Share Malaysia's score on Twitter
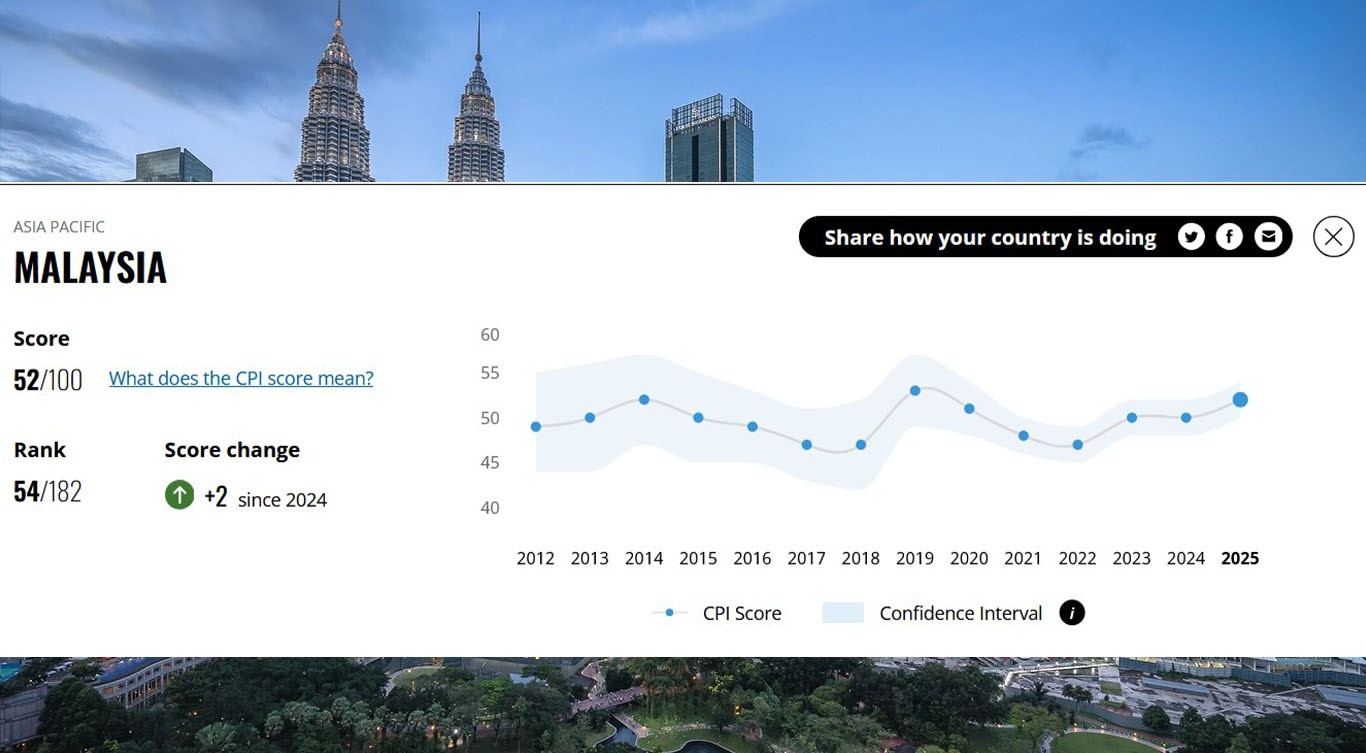1366x753 pixels. (x=1190, y=237)
